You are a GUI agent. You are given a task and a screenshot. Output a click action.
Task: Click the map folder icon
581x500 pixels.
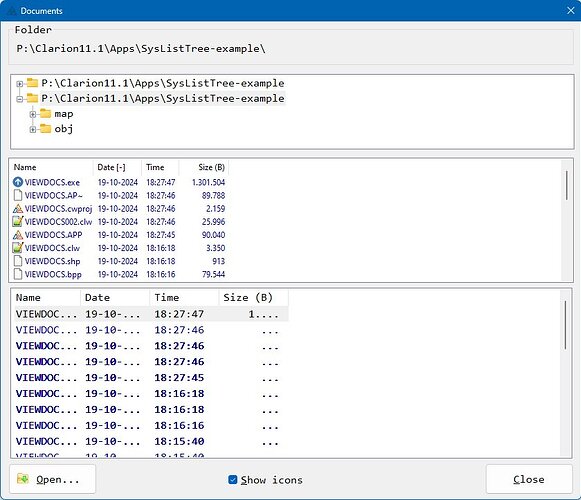45,113
